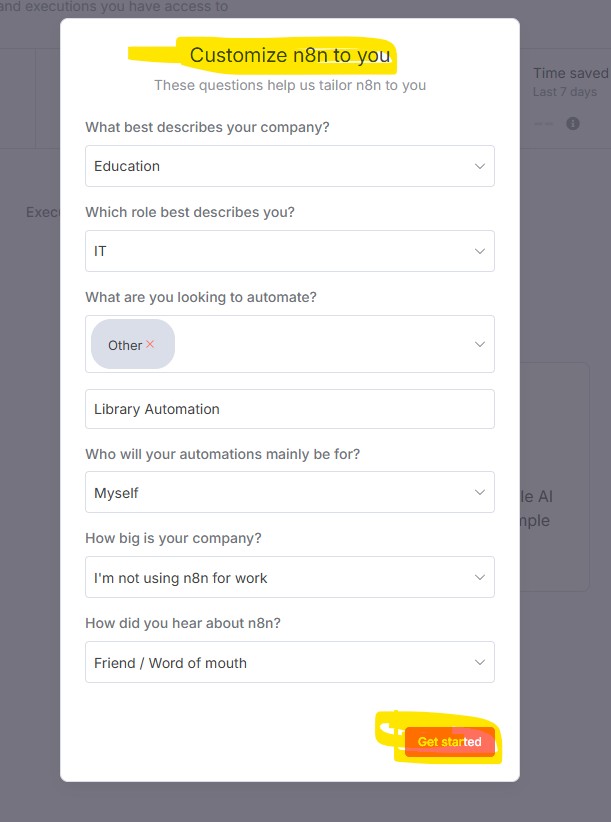The height and width of the screenshot is (822, 611).
Task: Click the chevron beside the Other tag field
Action: pos(480,344)
